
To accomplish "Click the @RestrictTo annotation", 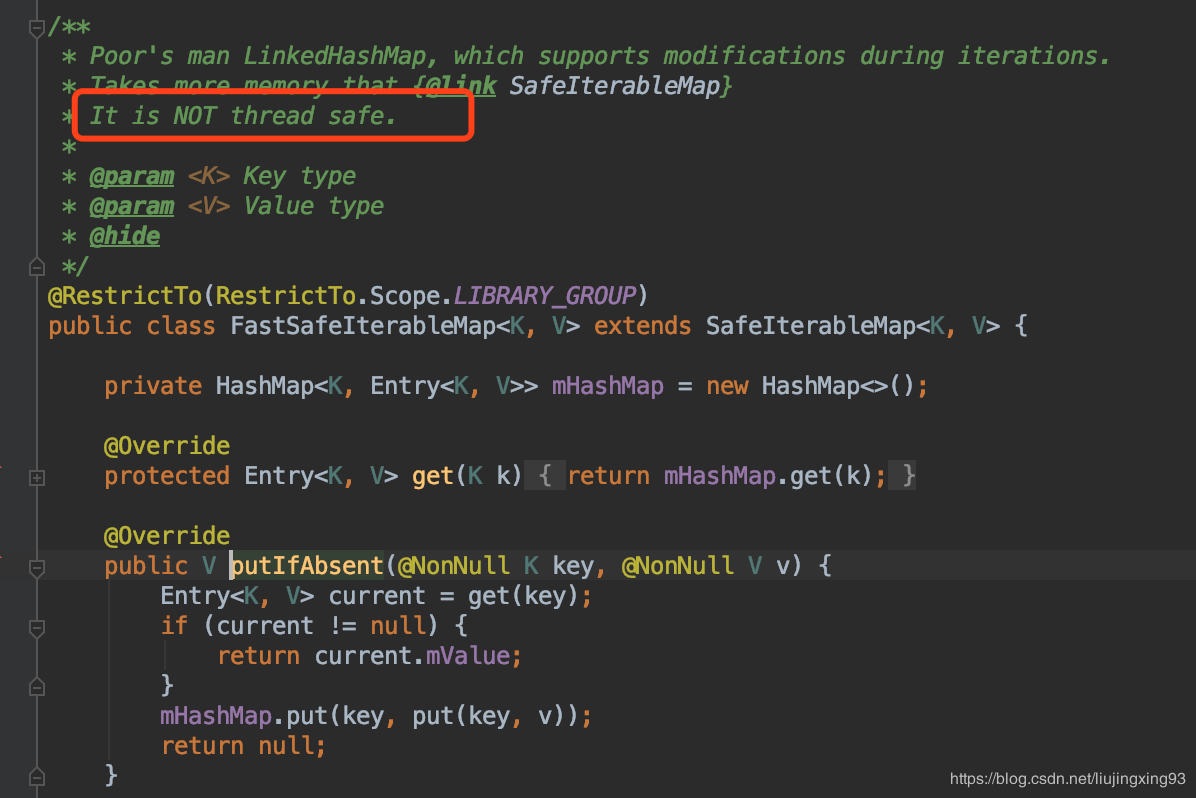I will click(126, 295).
